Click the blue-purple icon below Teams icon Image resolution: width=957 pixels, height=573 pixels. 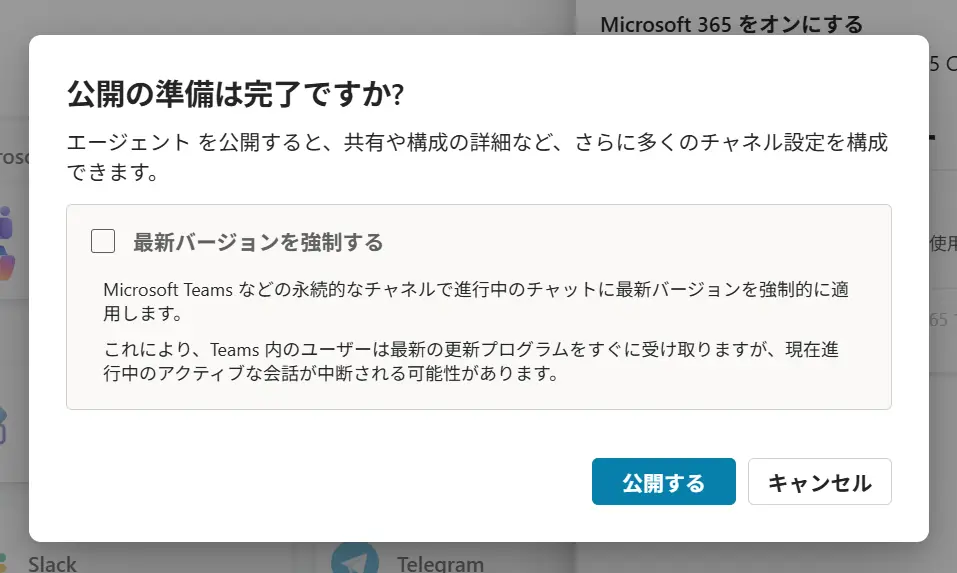(x=5, y=425)
